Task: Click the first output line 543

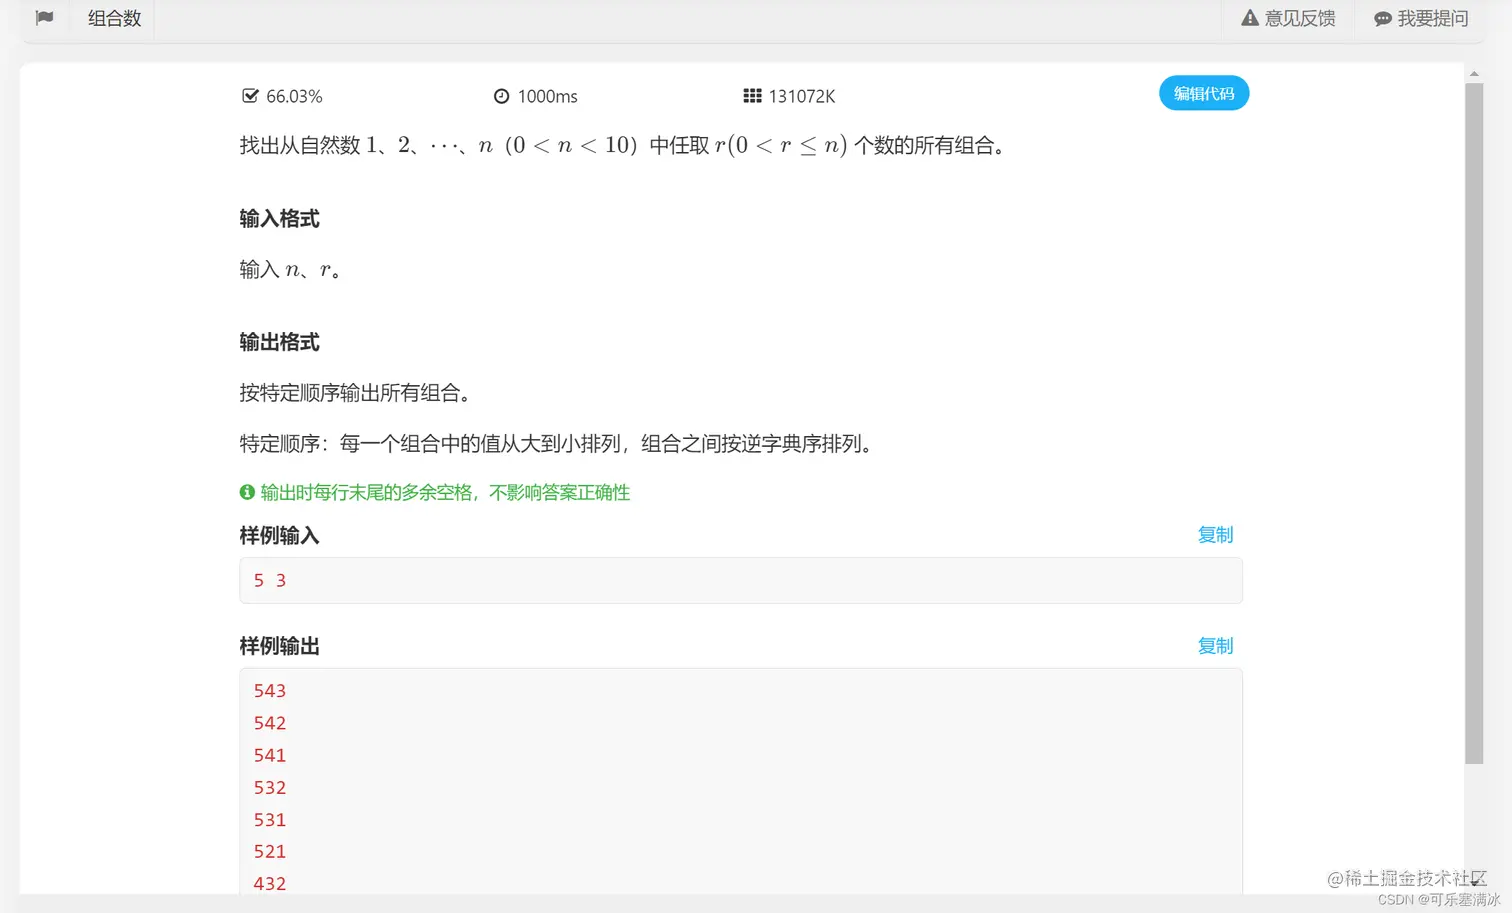Action: [x=269, y=690]
